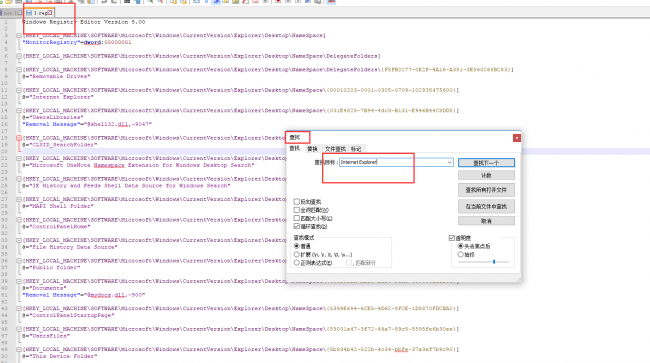Click the @="MAPI Shell Folder" text
This screenshot has width=650, height=363.
coord(58,206)
